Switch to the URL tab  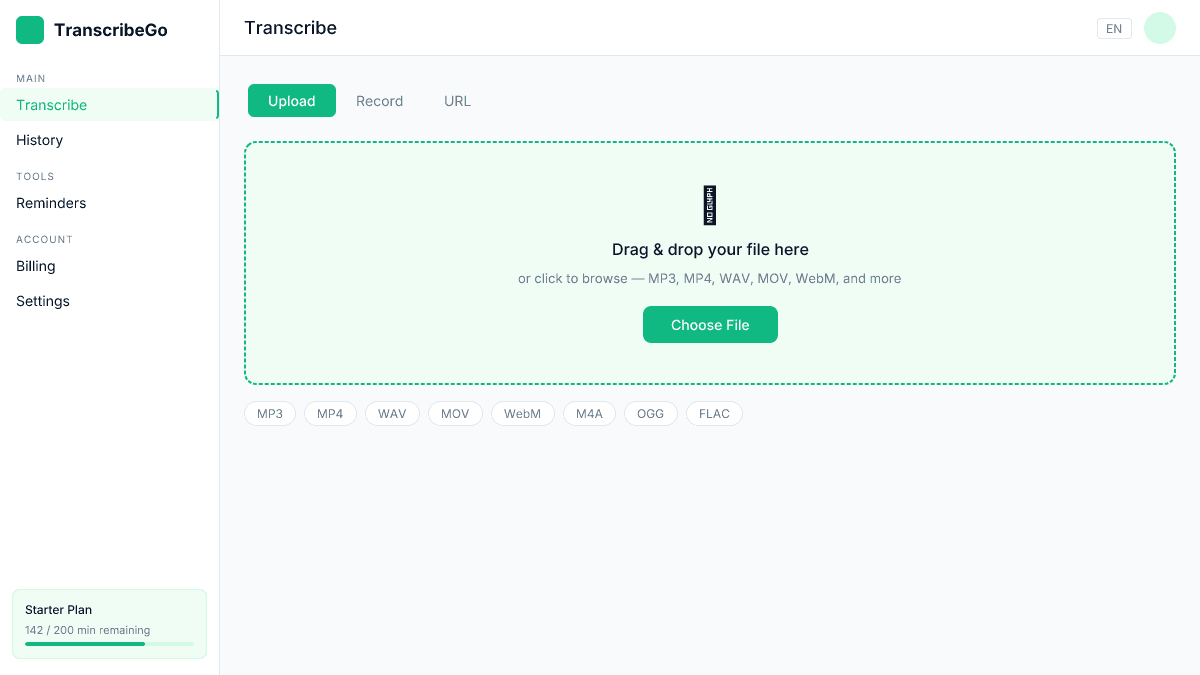pos(457,101)
